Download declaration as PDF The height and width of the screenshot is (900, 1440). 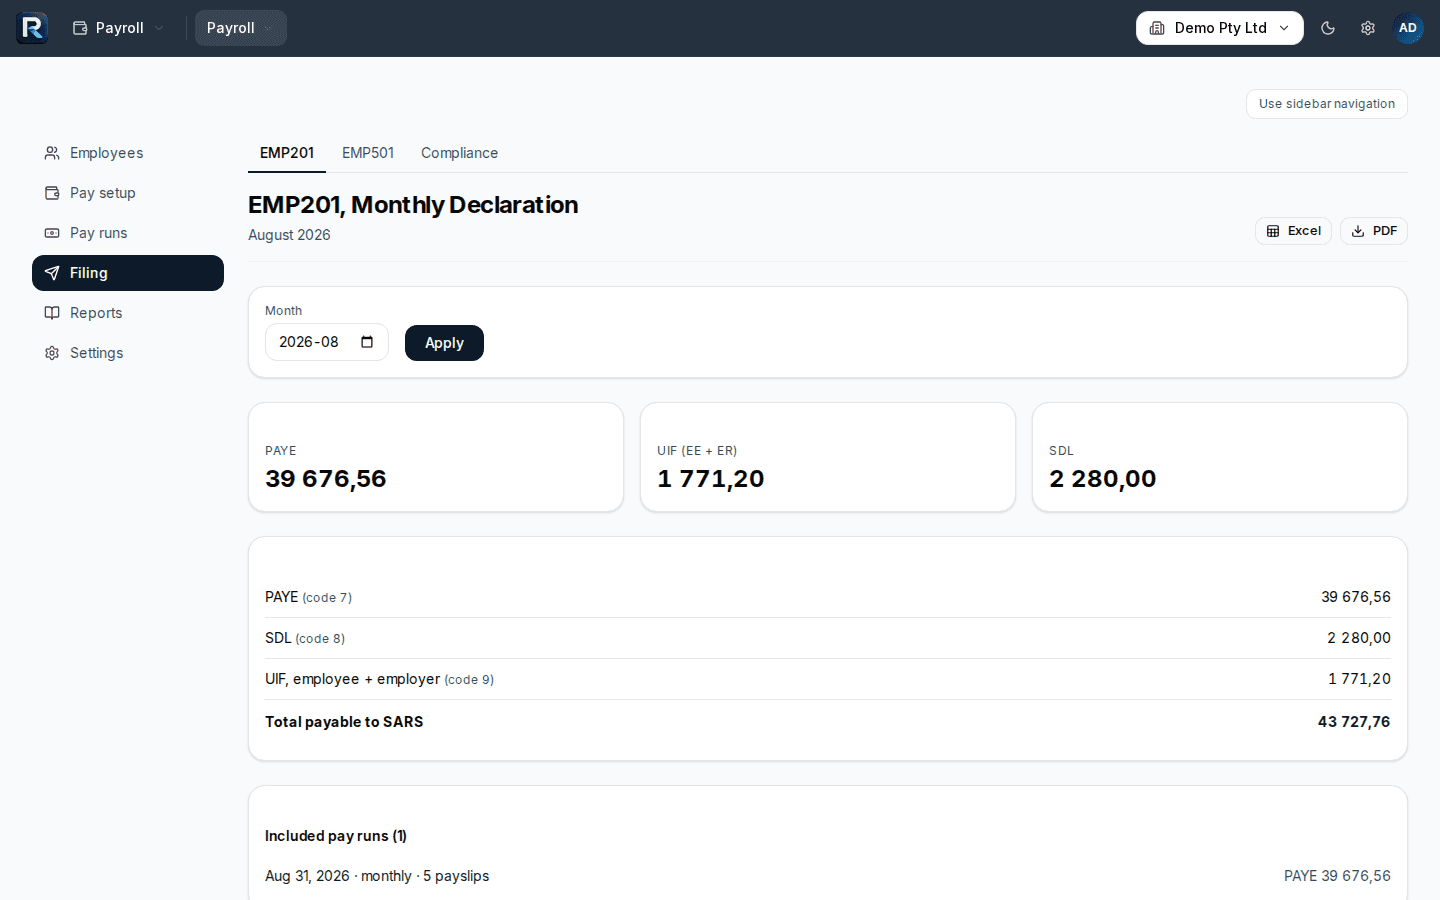click(x=1374, y=231)
